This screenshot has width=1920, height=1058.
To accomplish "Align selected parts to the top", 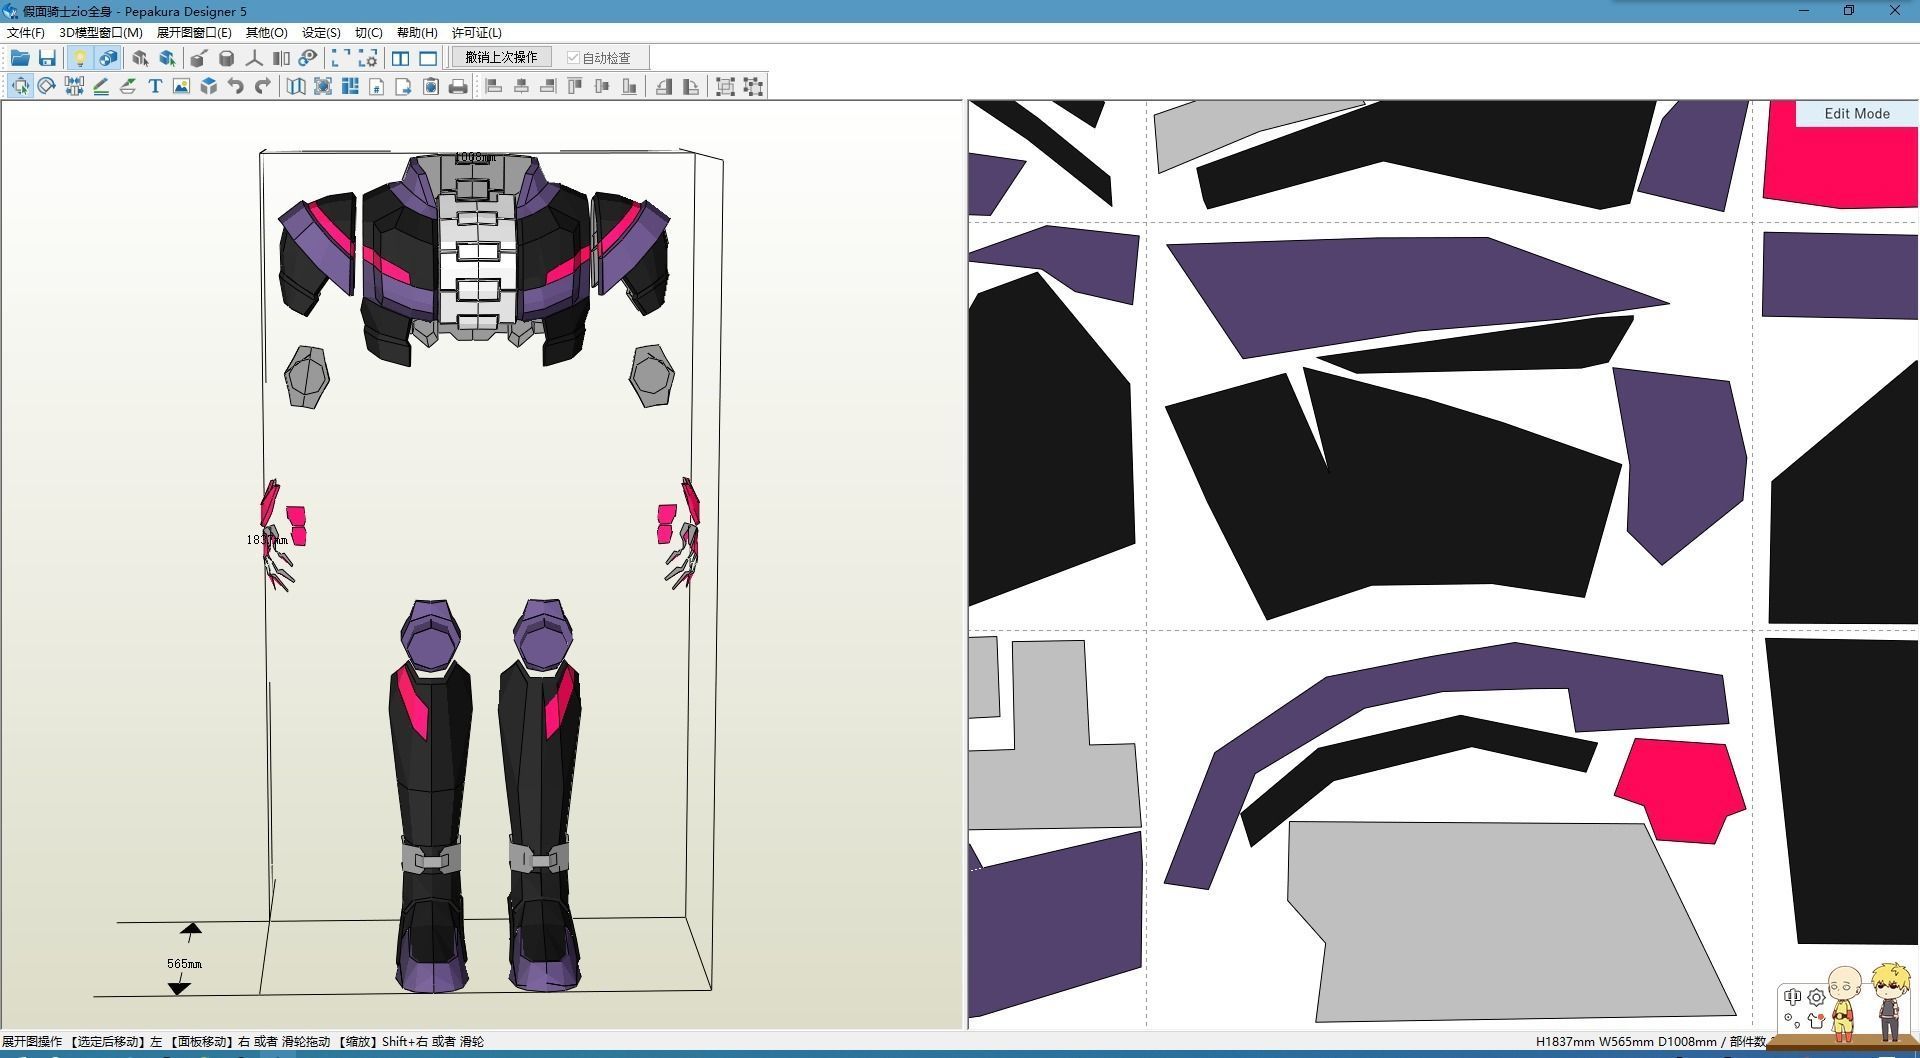I will 574,86.
